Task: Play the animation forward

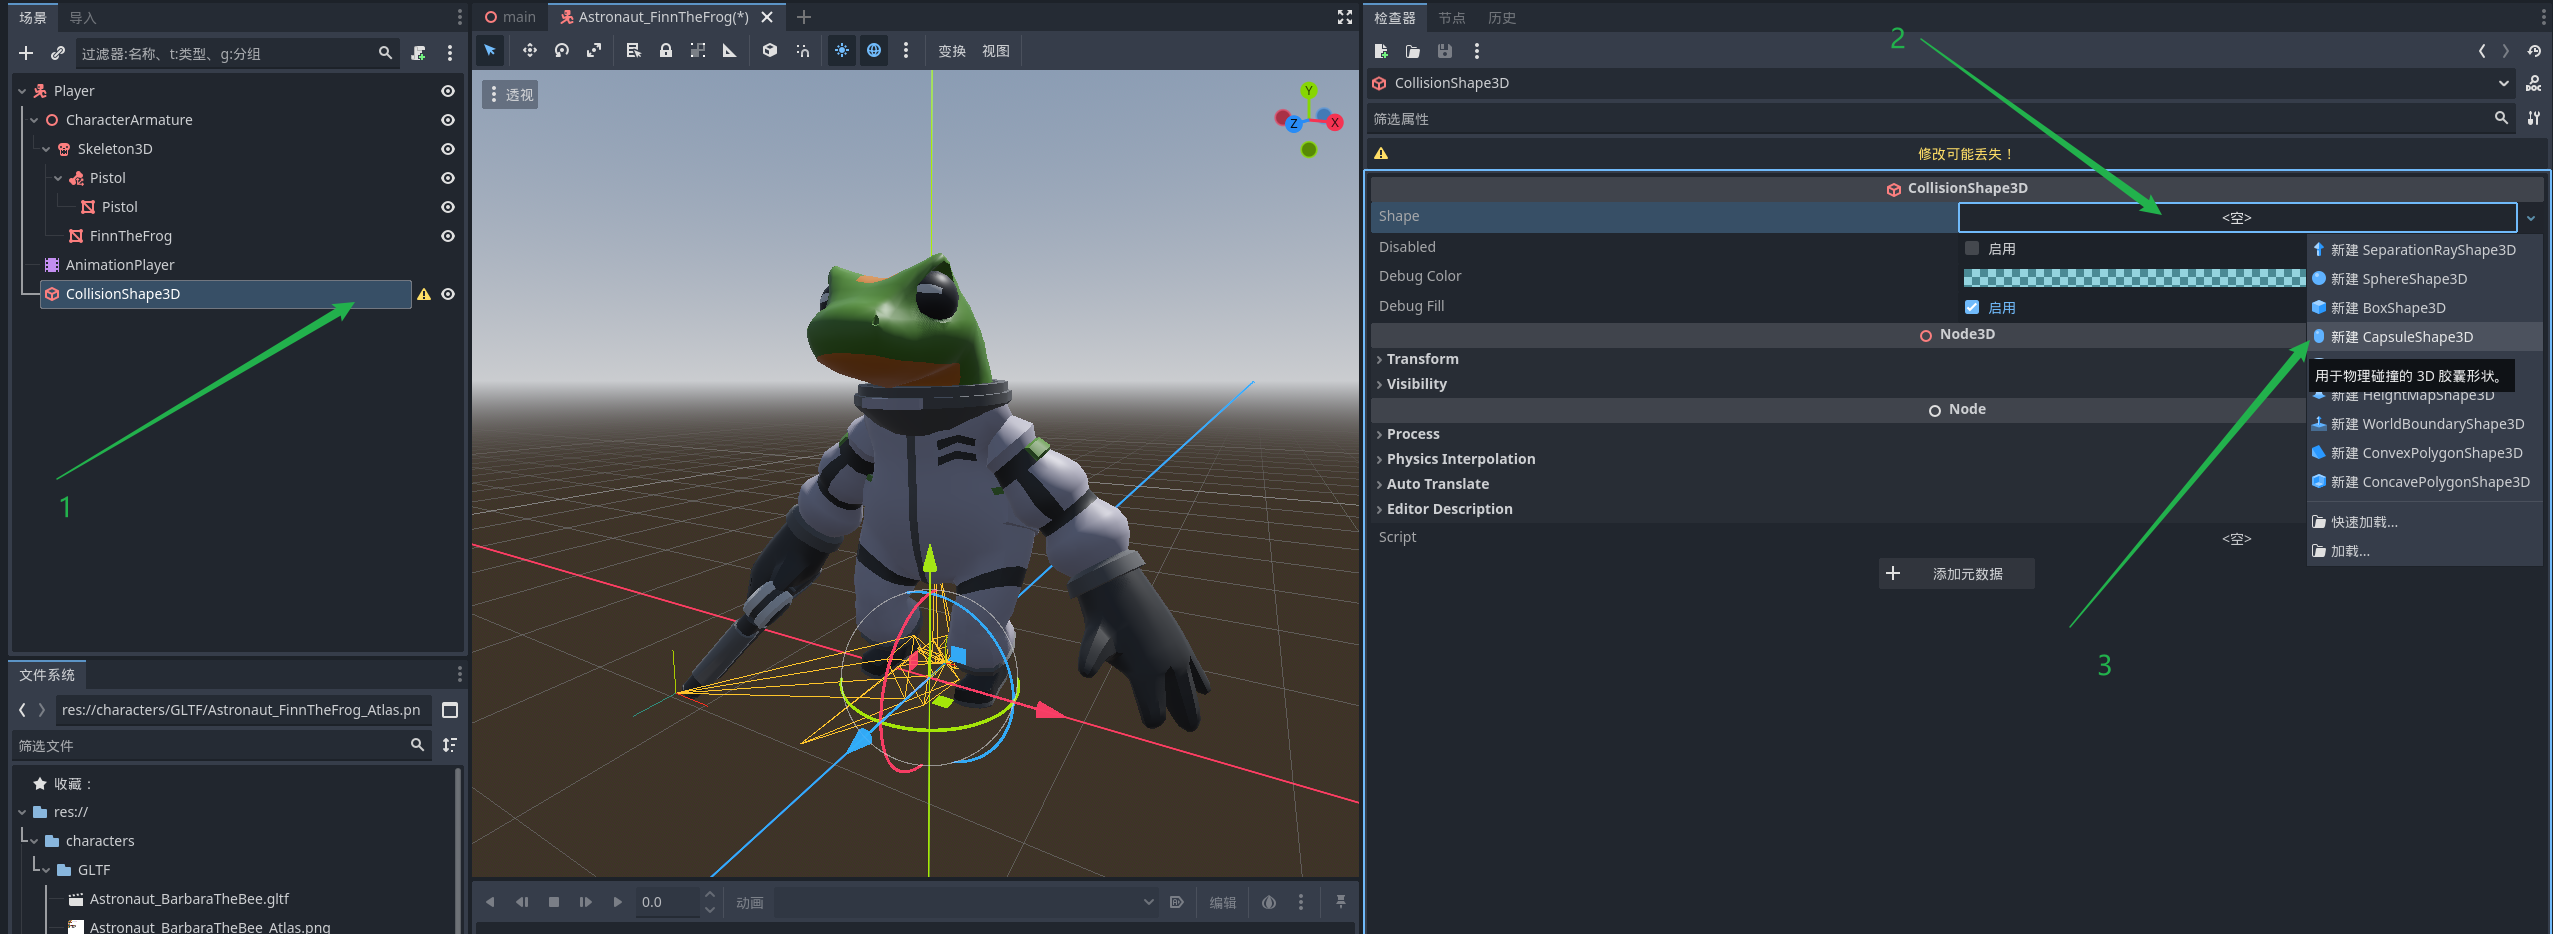Action: tap(618, 902)
